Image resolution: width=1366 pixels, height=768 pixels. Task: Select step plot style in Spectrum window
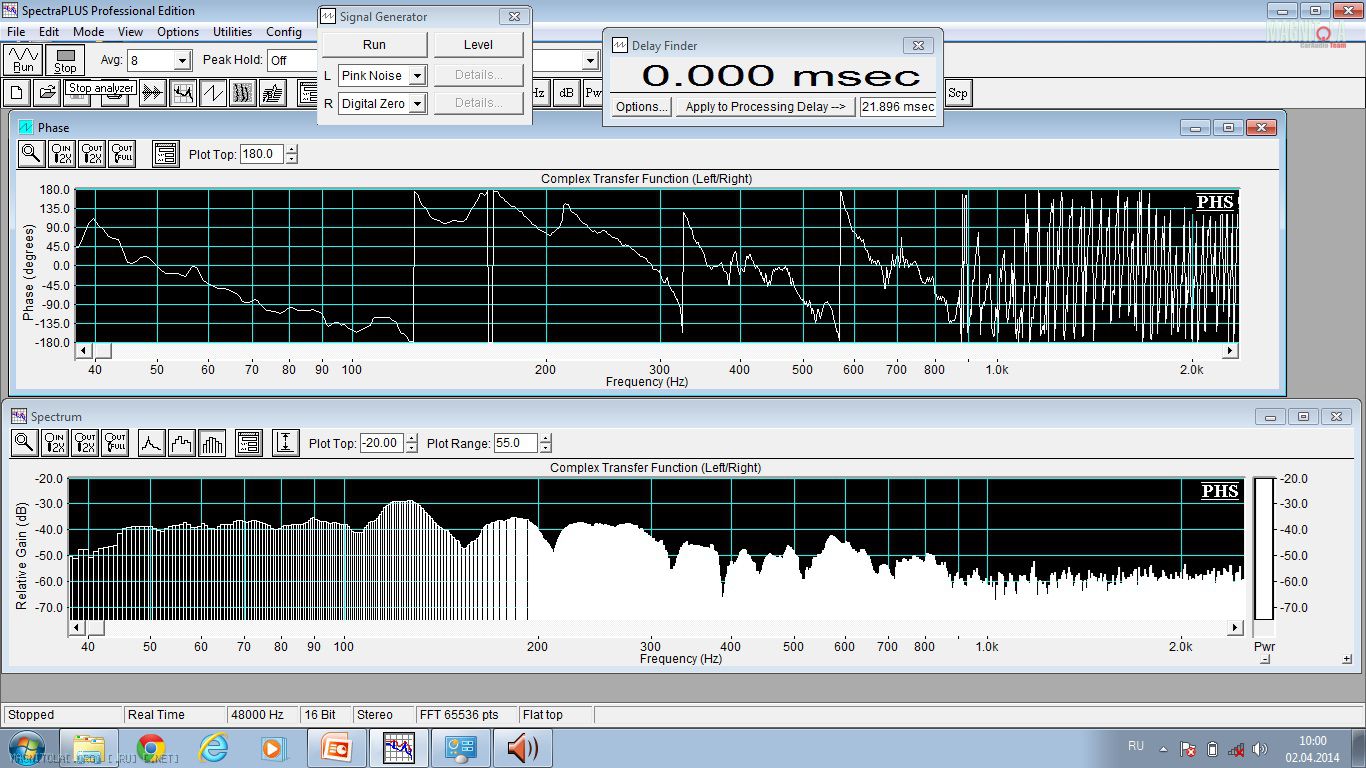(181, 442)
